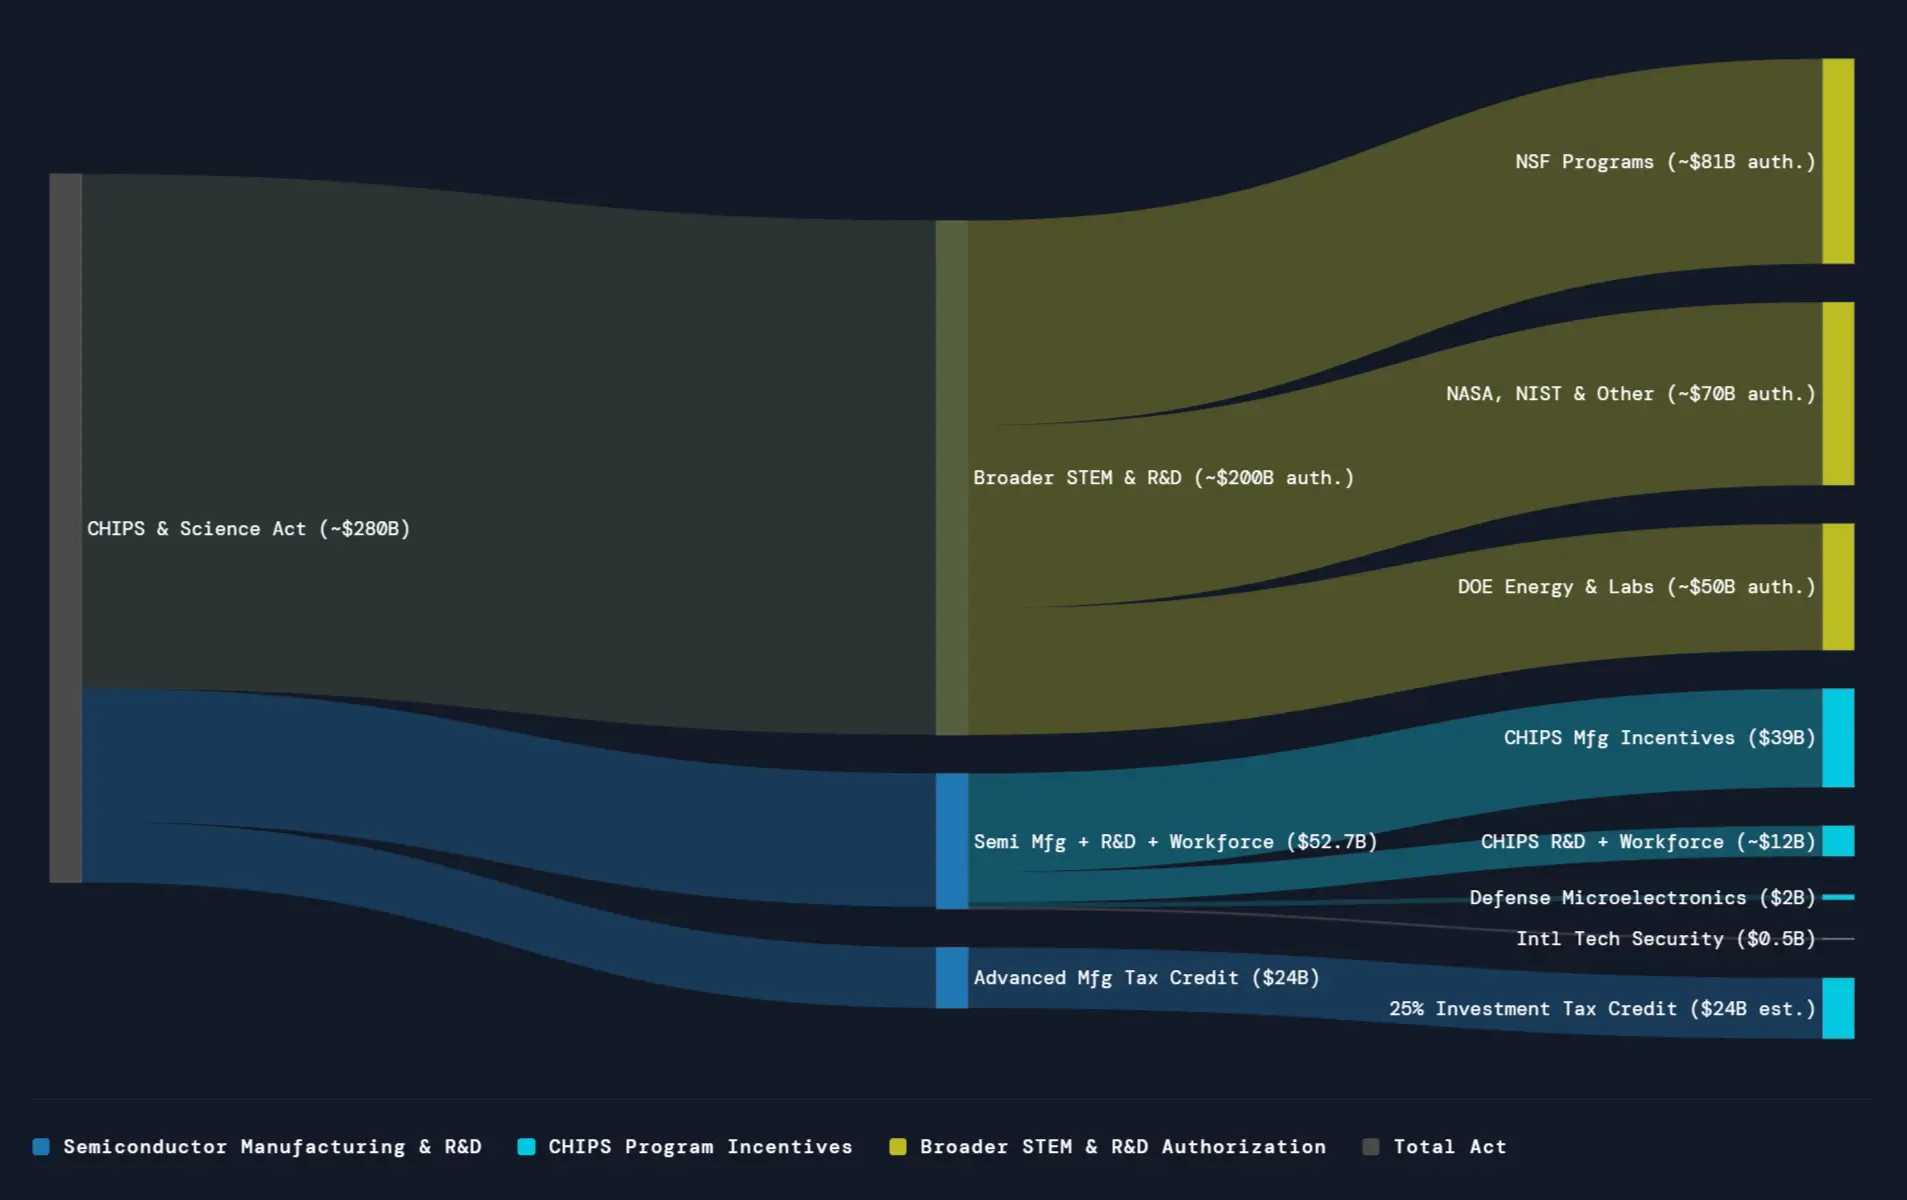
Task: Expand the Broader STEM & R&D node
Action: coord(948,477)
